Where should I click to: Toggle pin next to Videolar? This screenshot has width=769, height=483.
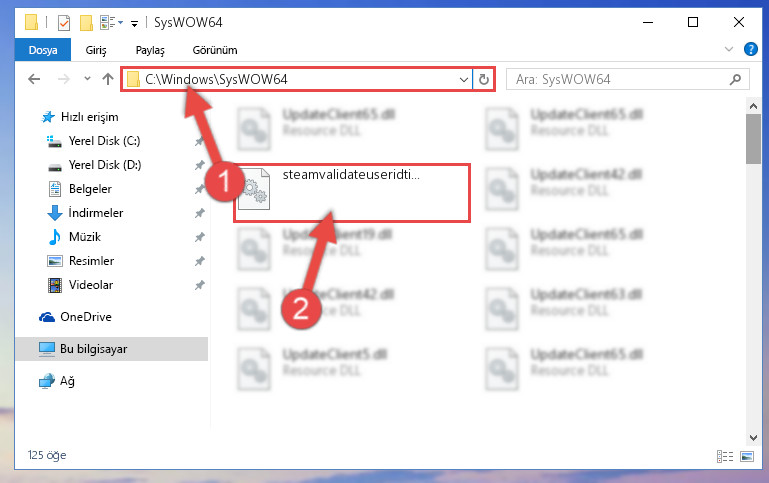tap(199, 285)
